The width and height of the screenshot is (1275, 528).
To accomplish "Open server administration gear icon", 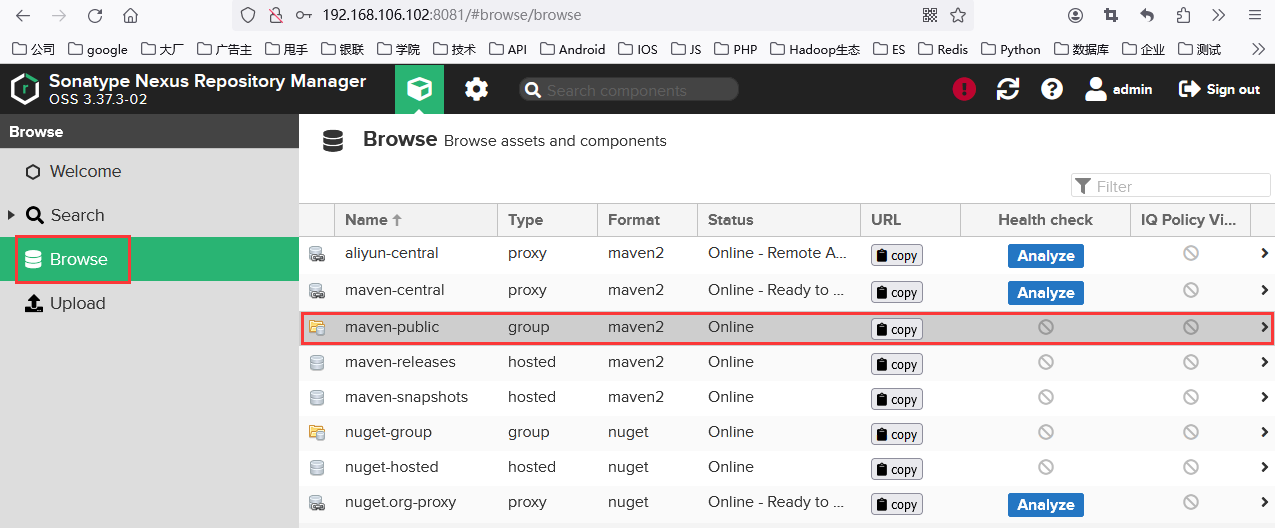I will [x=476, y=89].
